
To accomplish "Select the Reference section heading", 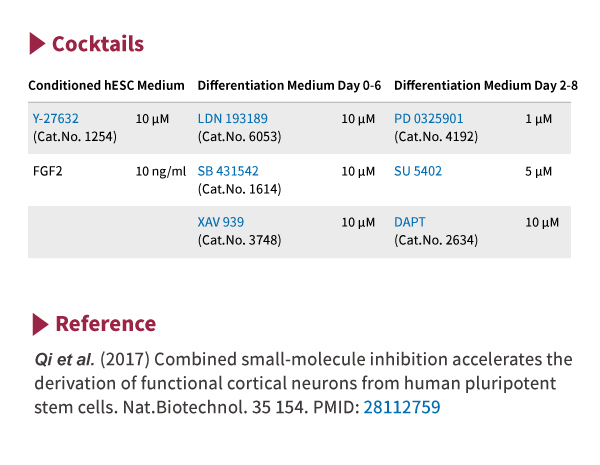I will click(x=106, y=324).
